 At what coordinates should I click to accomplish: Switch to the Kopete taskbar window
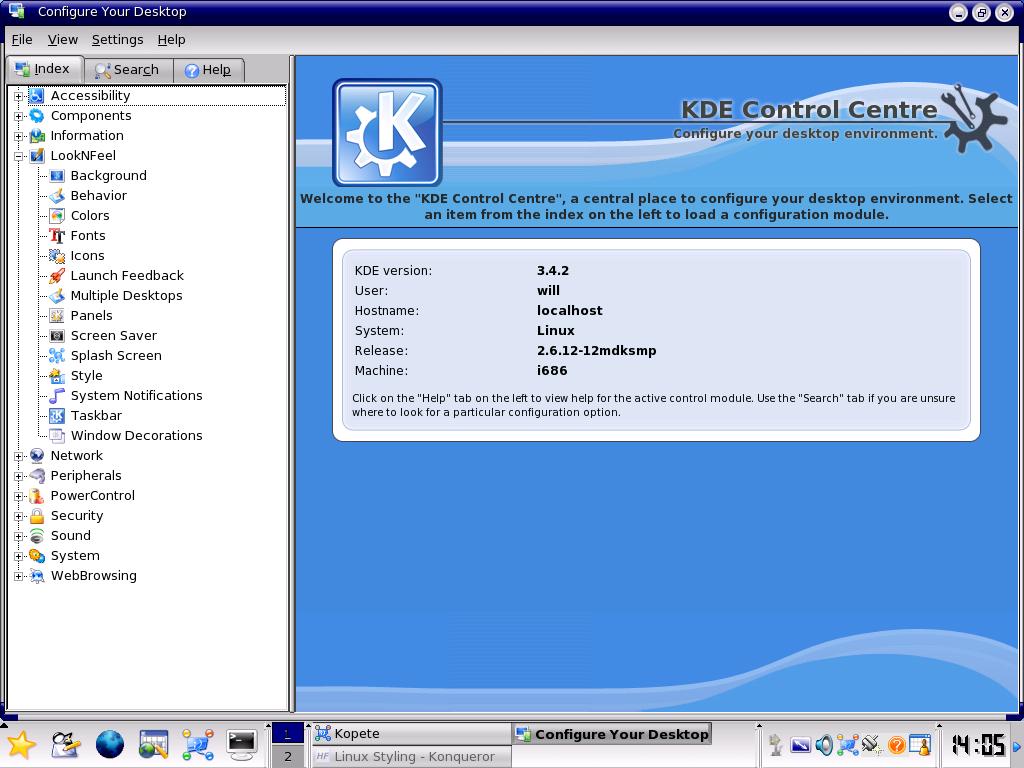411,734
